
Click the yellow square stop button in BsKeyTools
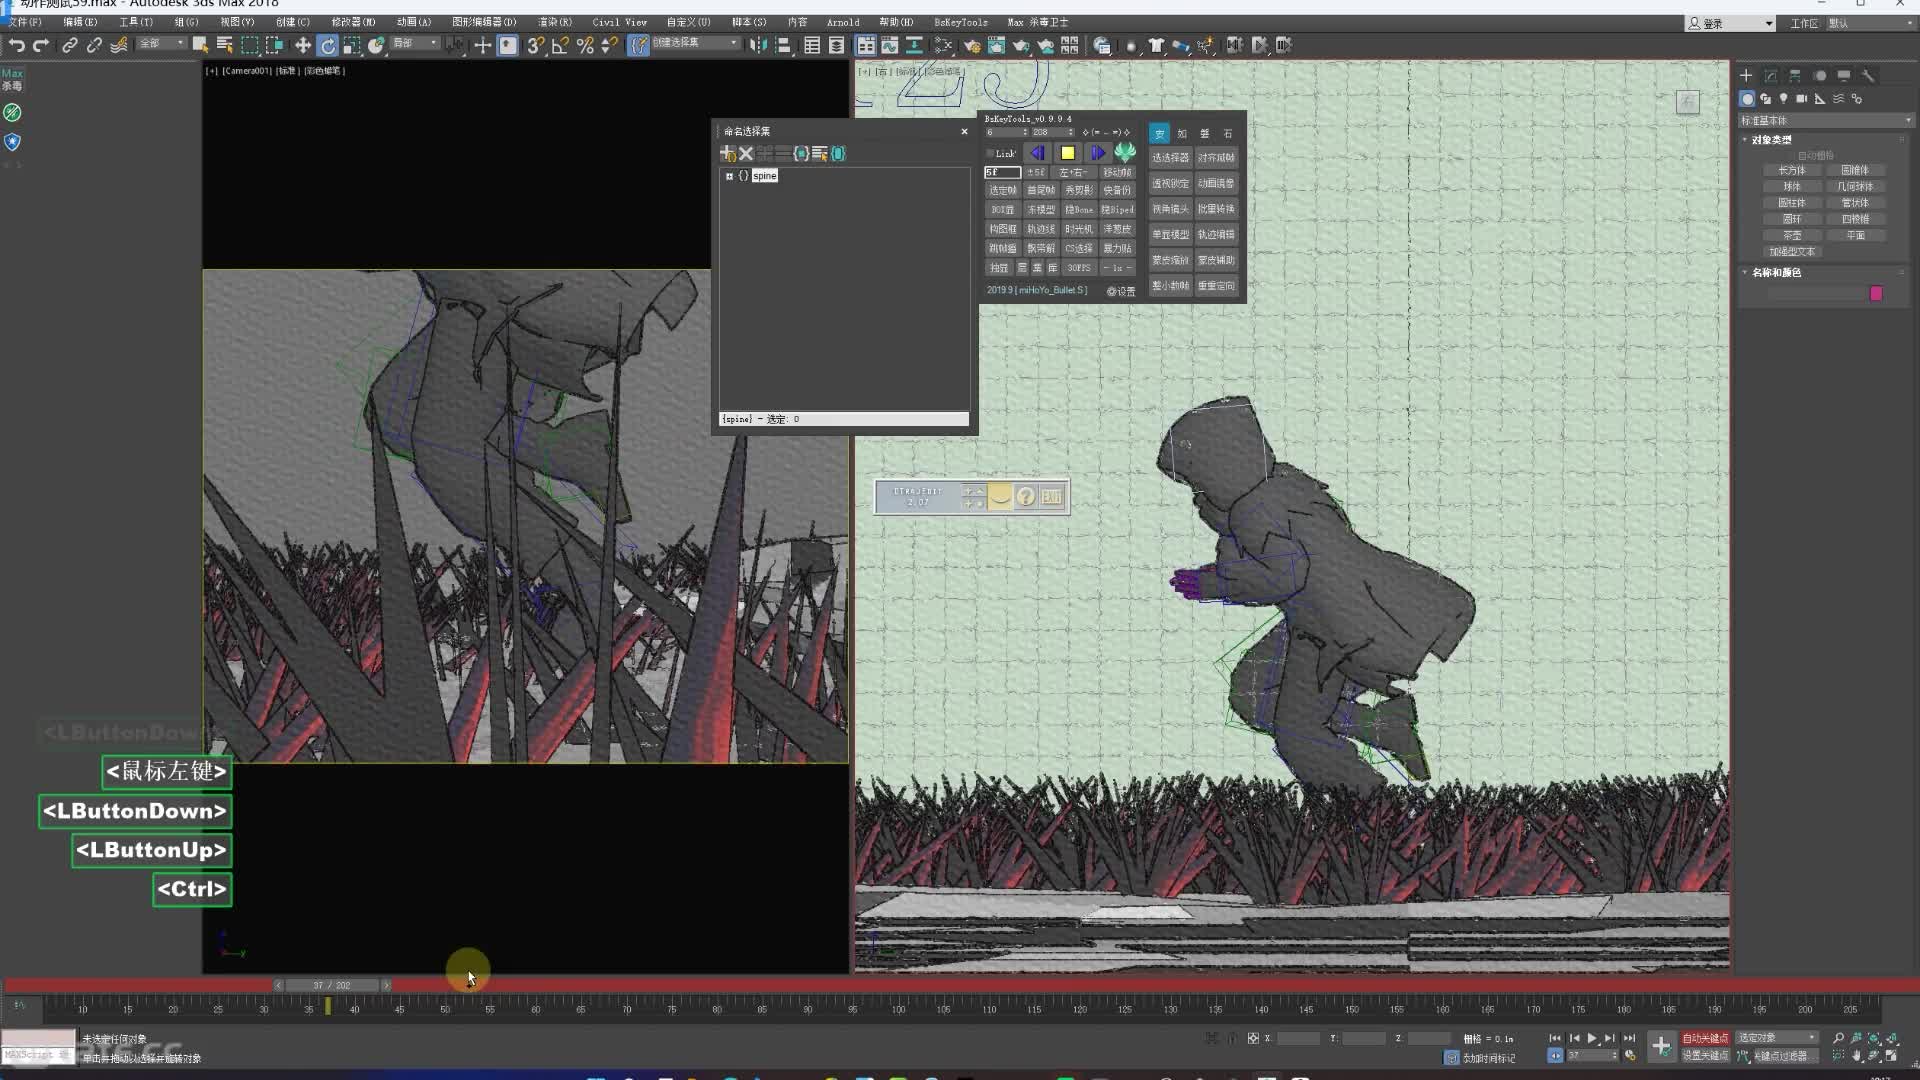tap(1067, 153)
